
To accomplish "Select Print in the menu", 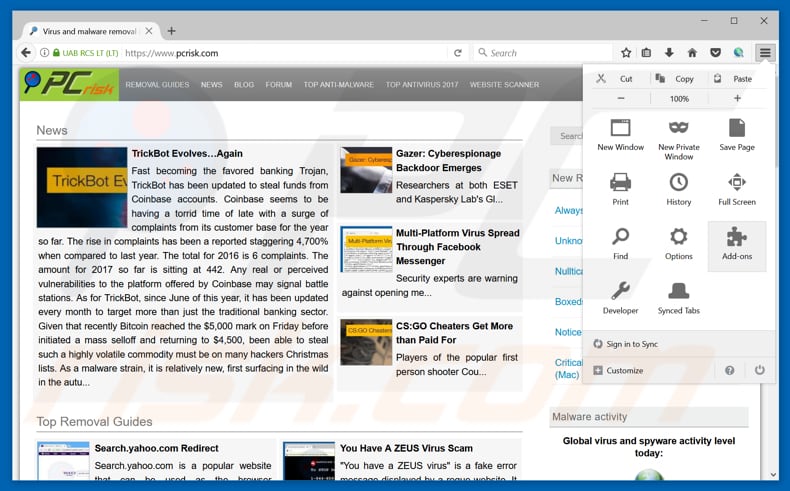I will (x=621, y=189).
